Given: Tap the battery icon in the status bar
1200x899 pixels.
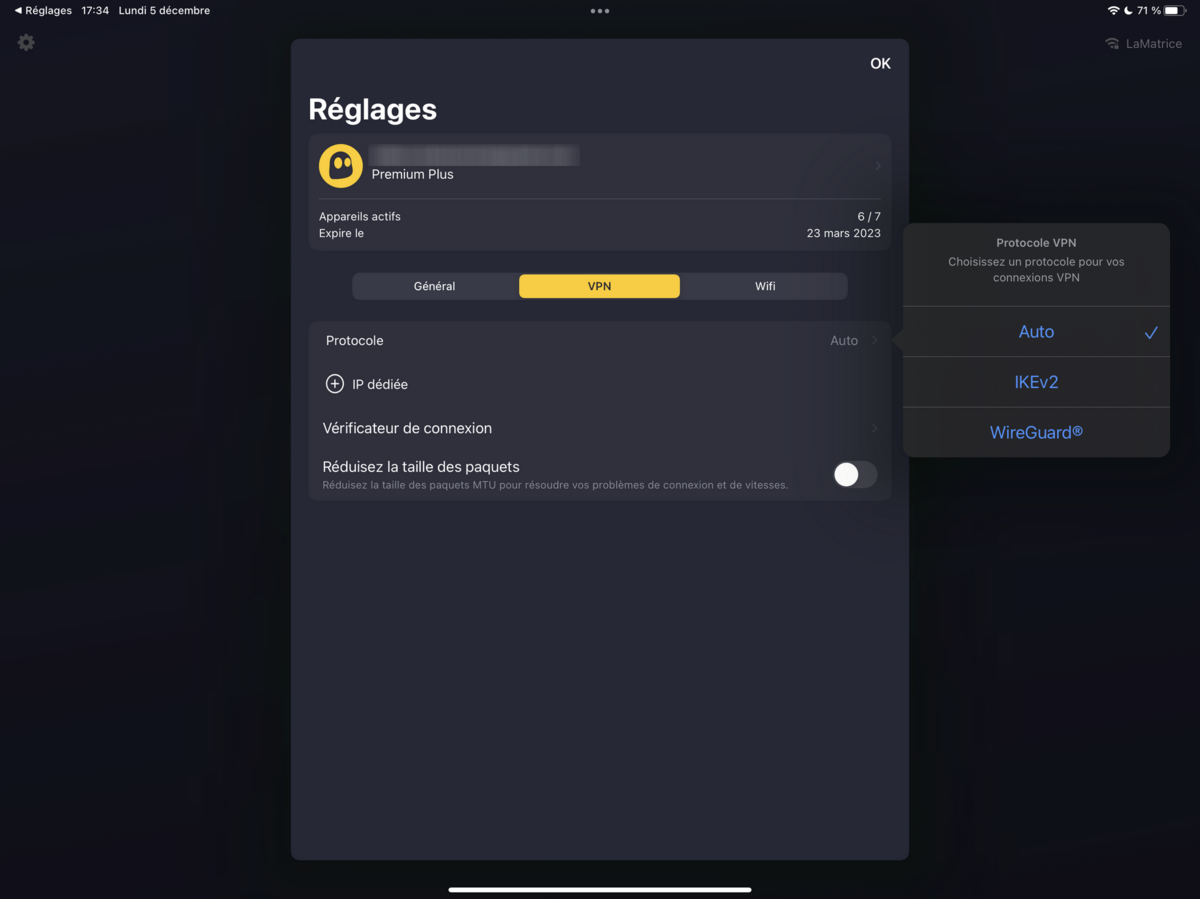Looking at the screenshot, I should [x=1176, y=11].
